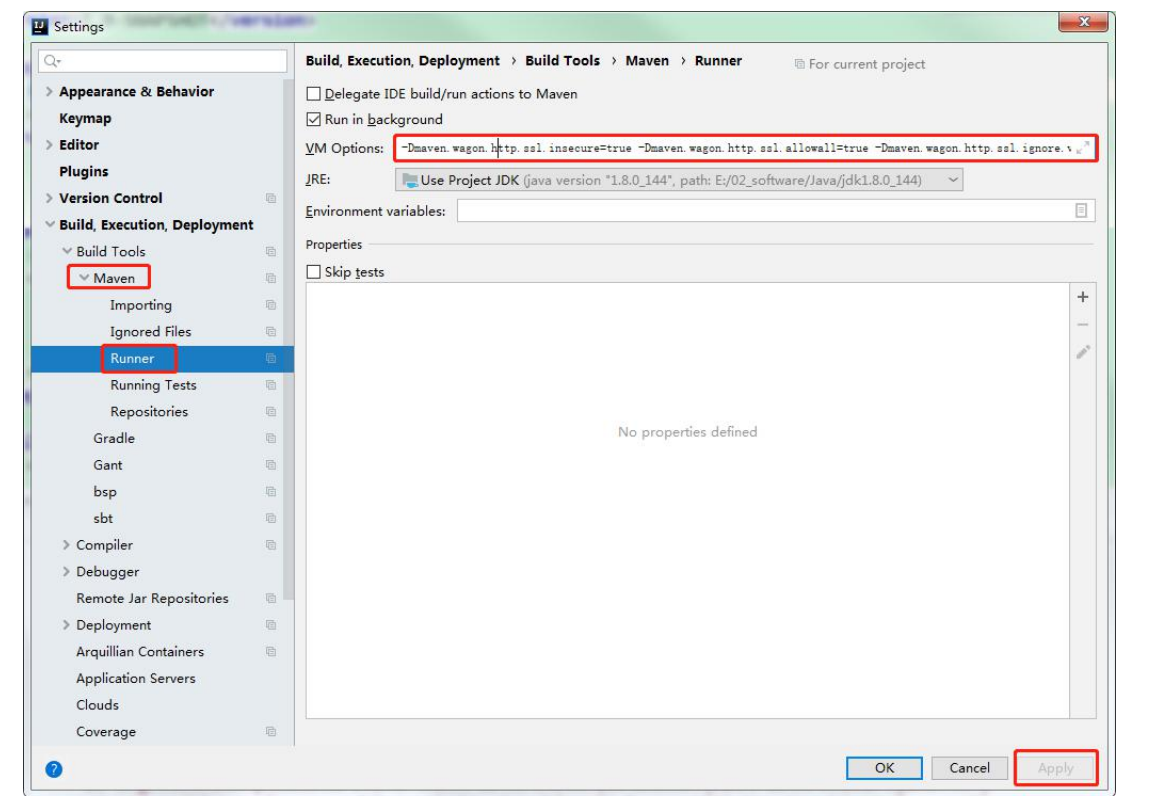1164x797 pixels.
Task: Click project-level icon next to sbt
Action: (271, 519)
